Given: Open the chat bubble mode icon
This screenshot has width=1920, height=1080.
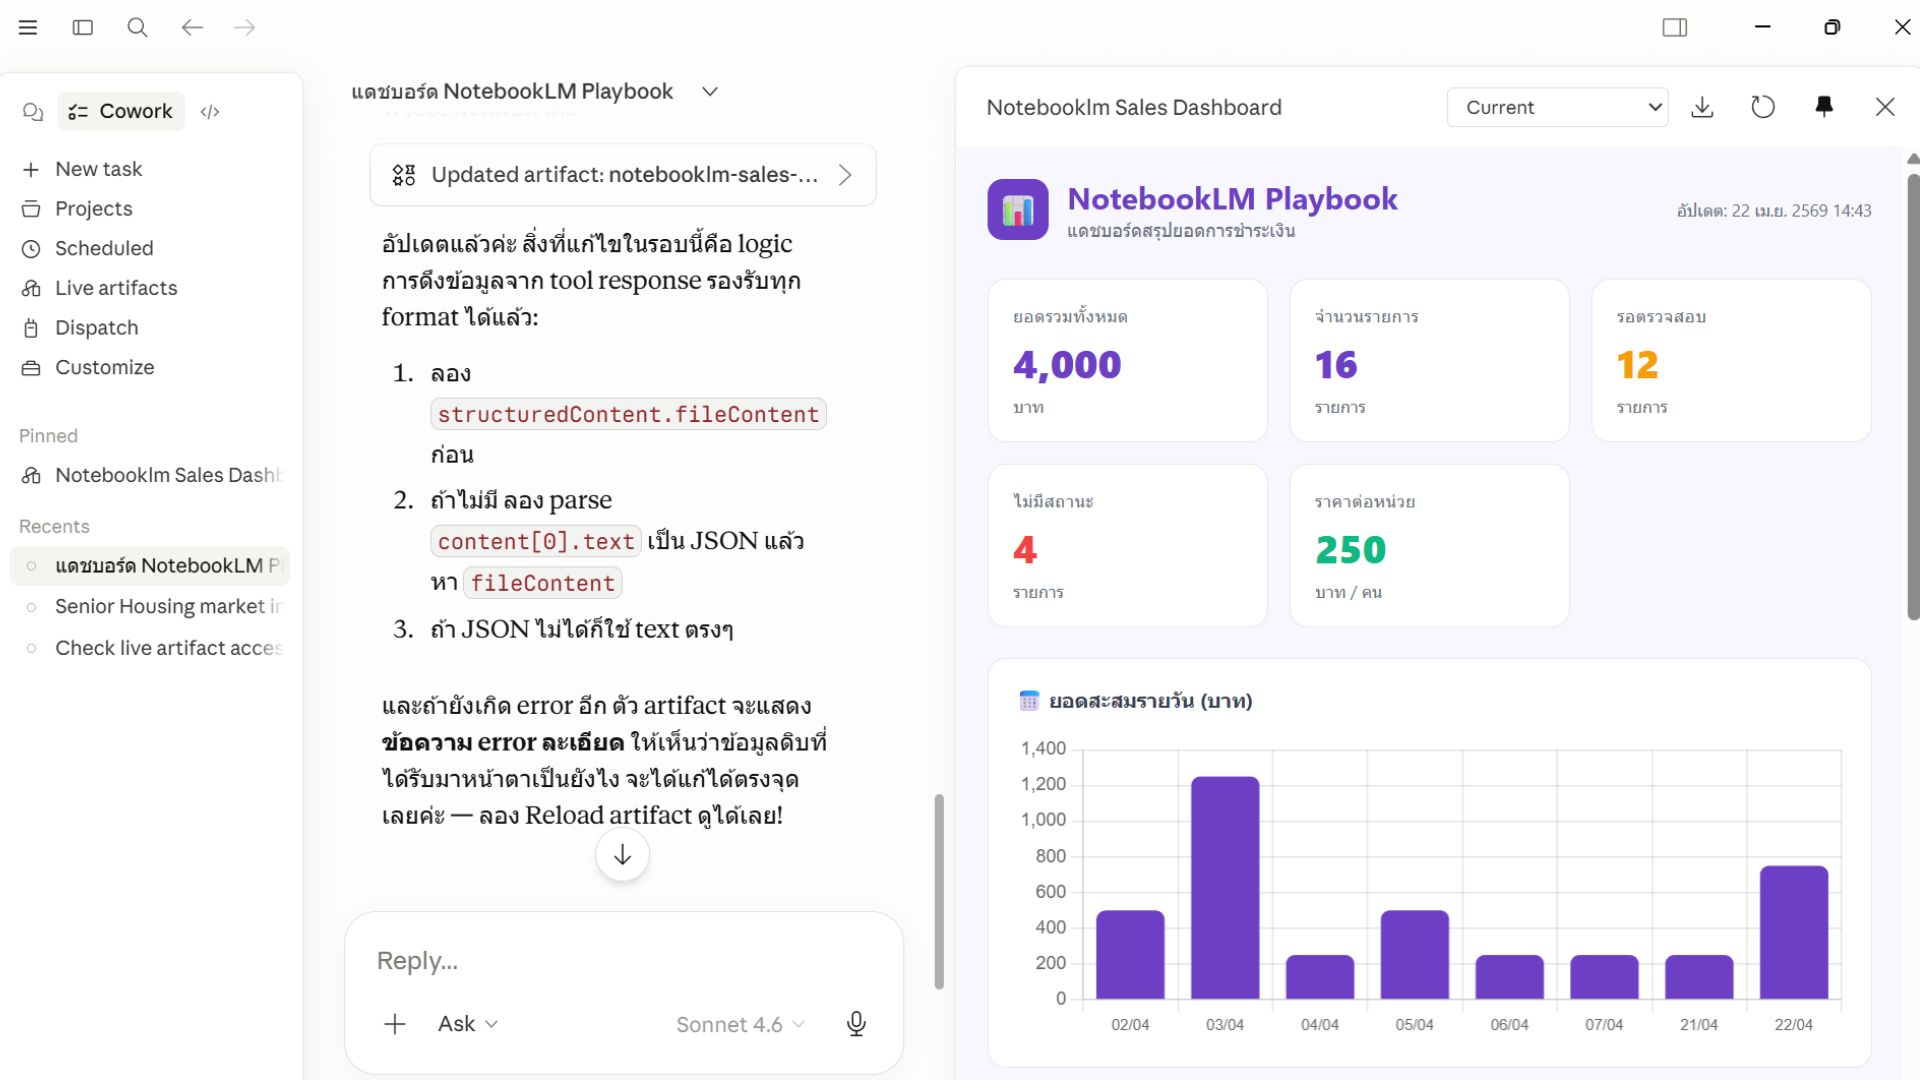Looking at the screenshot, I should click(33, 112).
